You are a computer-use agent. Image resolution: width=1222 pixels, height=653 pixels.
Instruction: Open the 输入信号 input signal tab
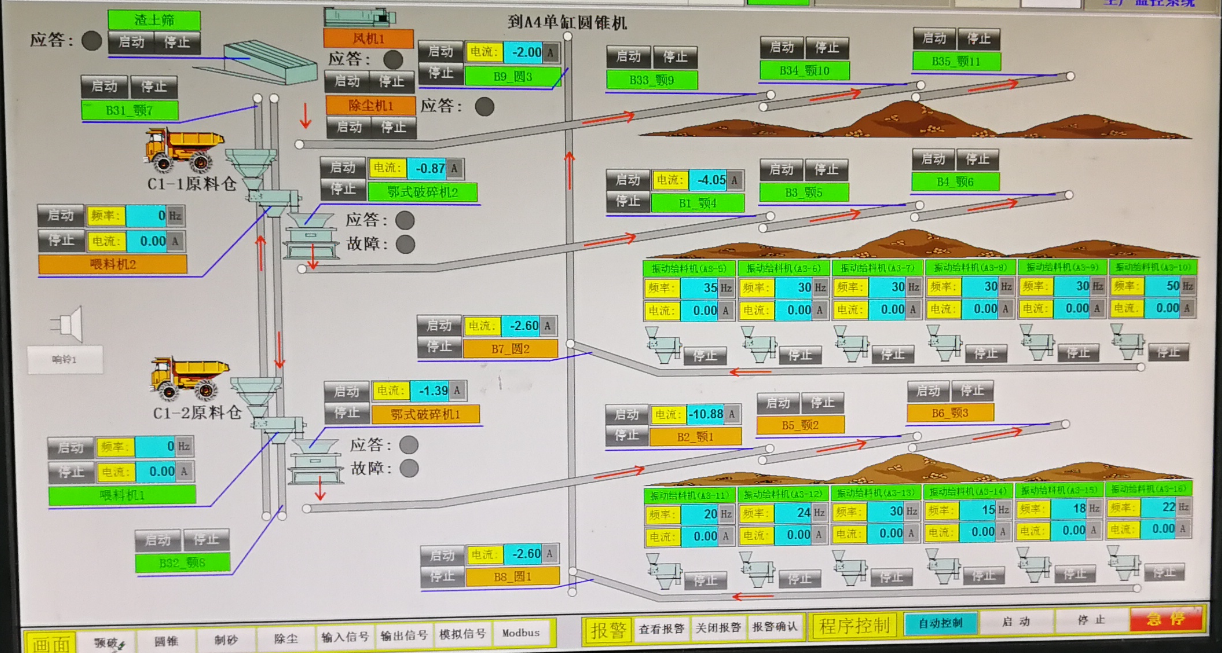pyautogui.click(x=345, y=636)
